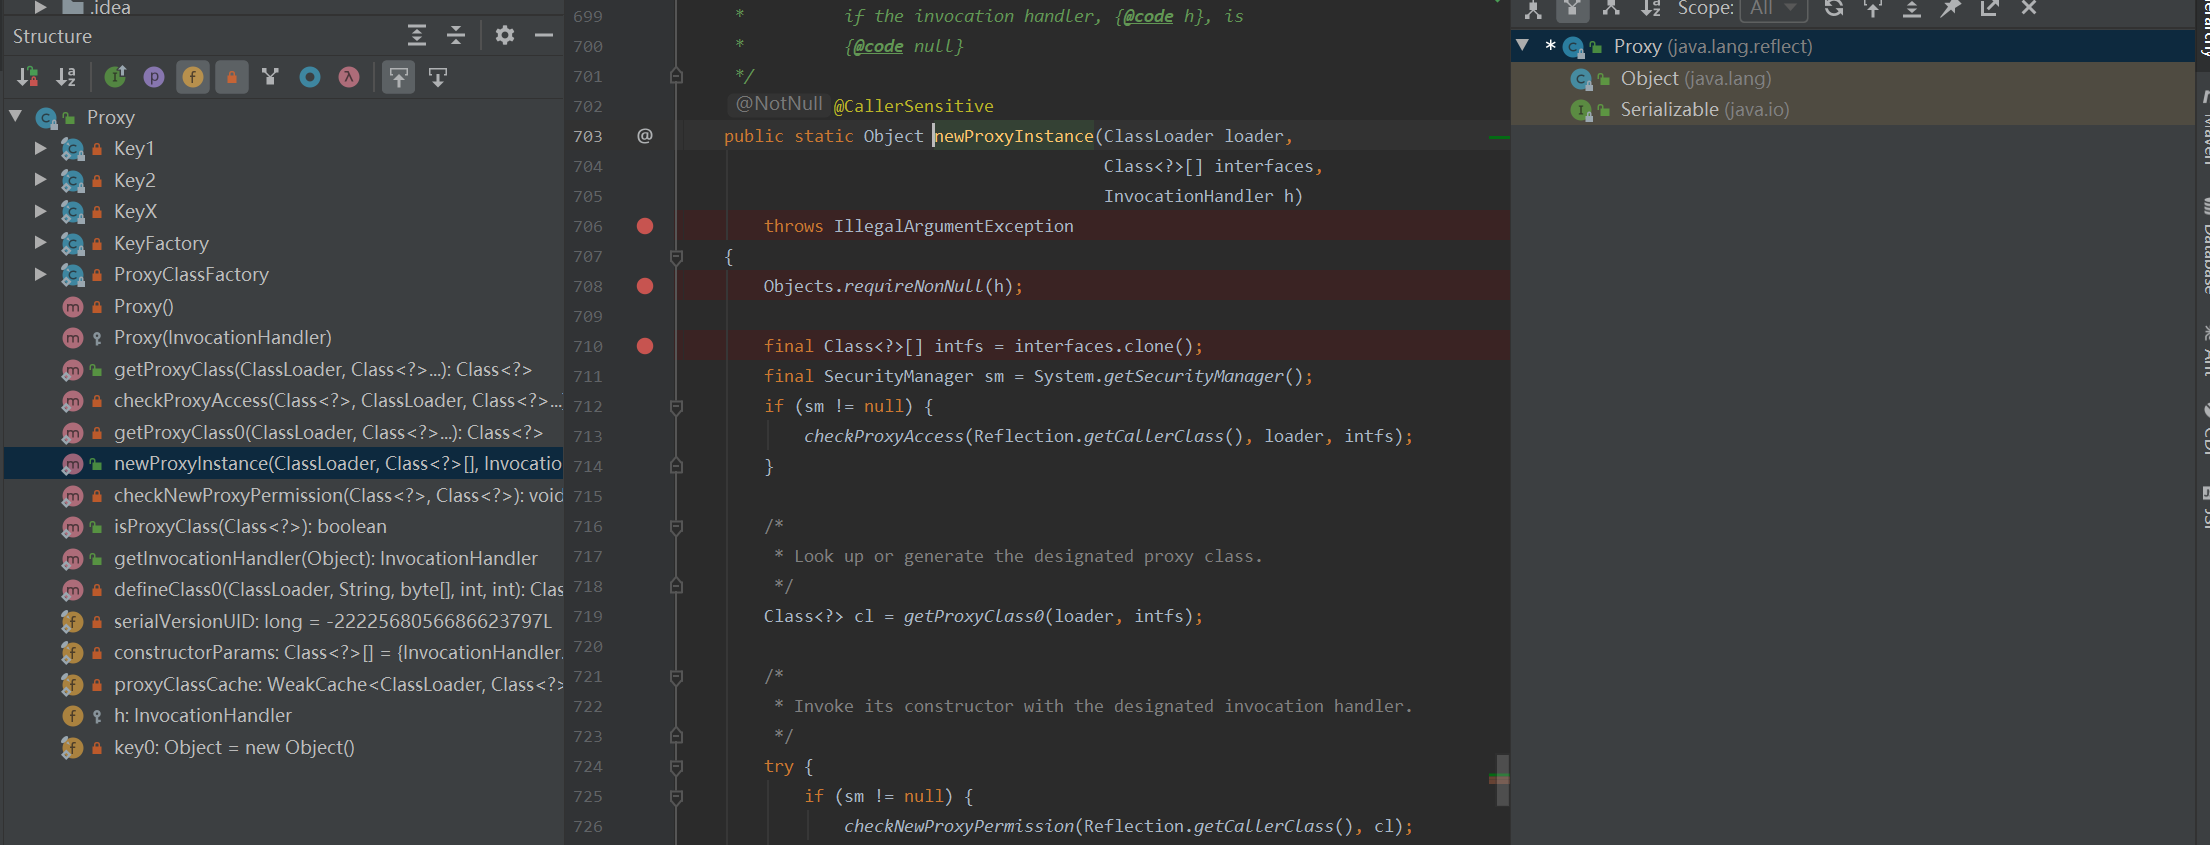
Task: Show subtypes hierarchy icon
Action: [x=1611, y=9]
